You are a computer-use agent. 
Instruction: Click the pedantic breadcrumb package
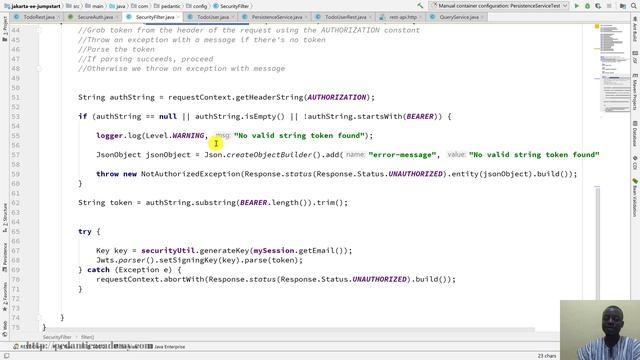click(x=167, y=6)
